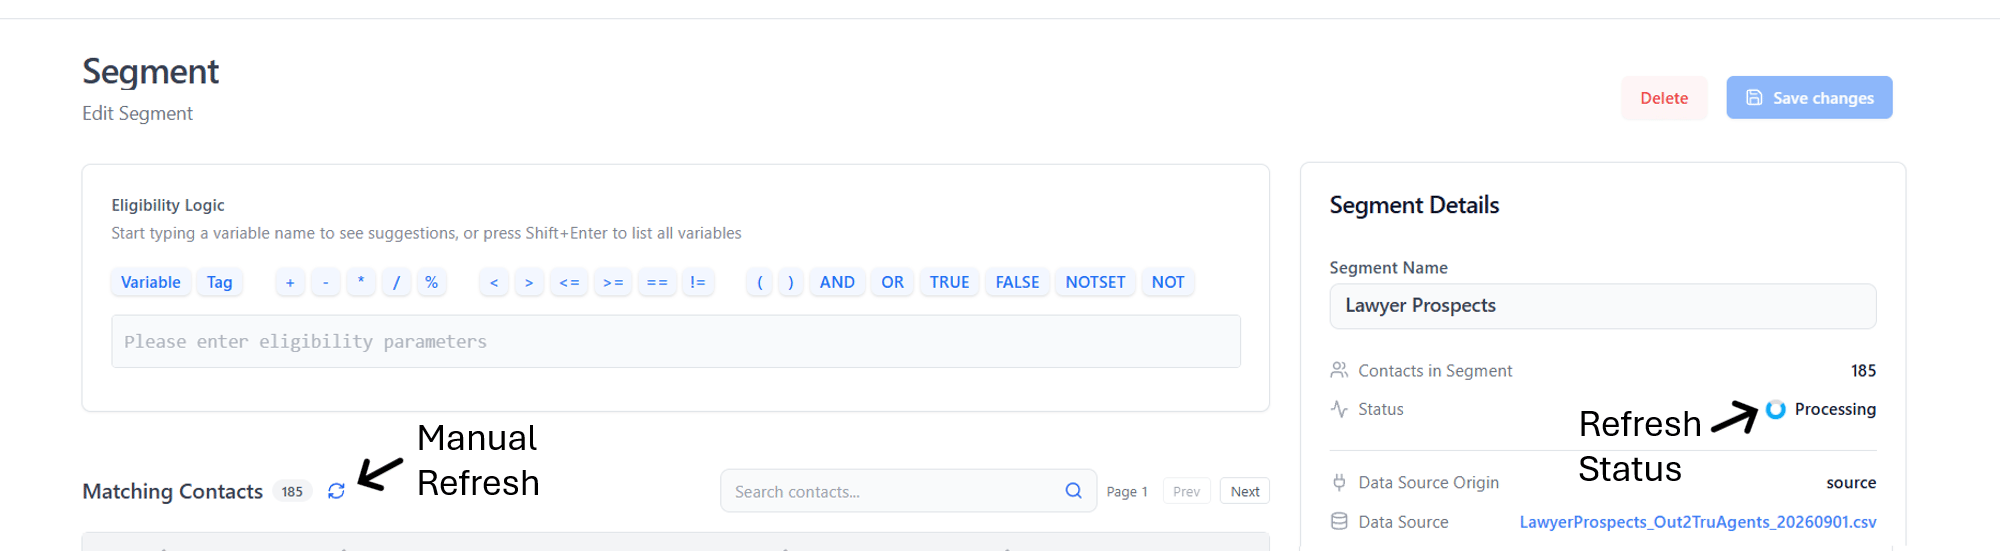2000x551 pixels.
Task: Click the Processing status text
Action: (x=1835, y=409)
